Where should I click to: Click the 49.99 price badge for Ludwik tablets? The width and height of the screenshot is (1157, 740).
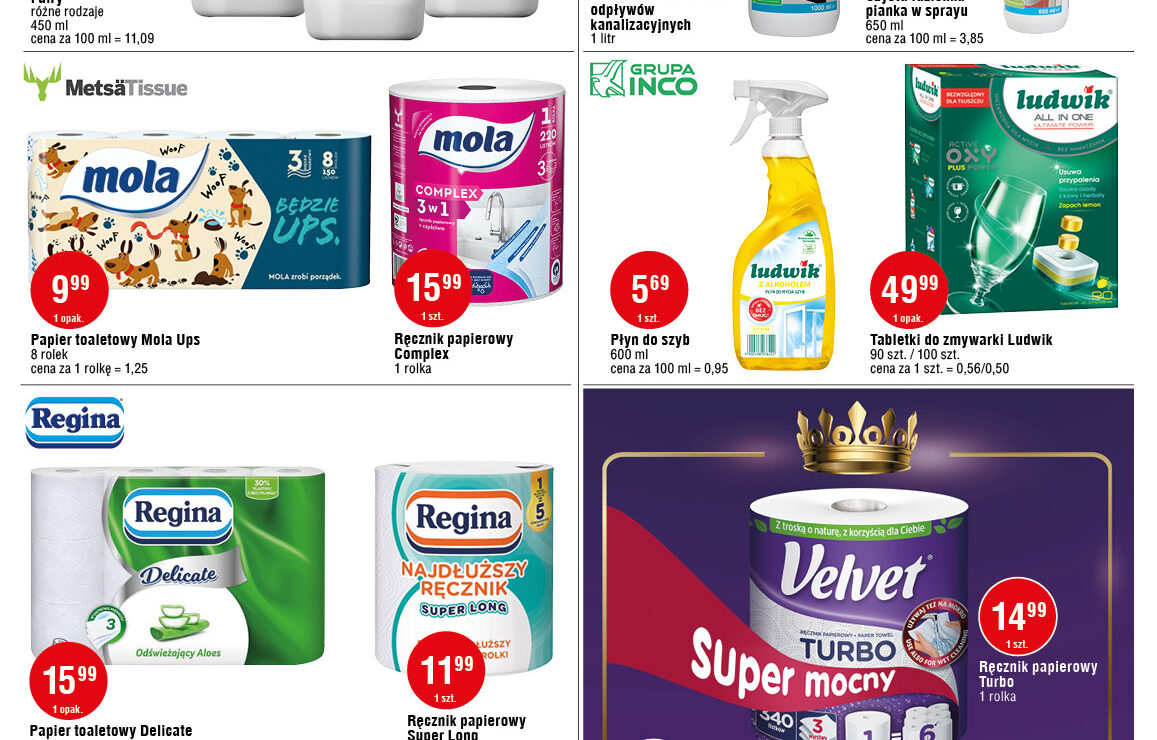(909, 290)
